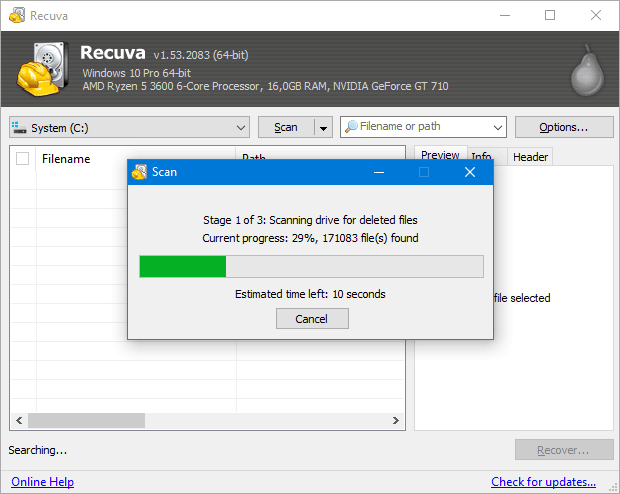
Task: Click the 'Windows 10 Pro 64-bit' text
Action: (136, 73)
